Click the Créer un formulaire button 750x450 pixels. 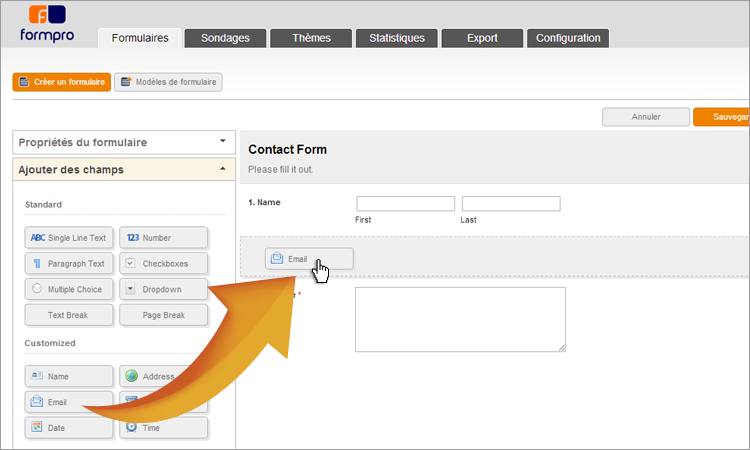click(62, 82)
